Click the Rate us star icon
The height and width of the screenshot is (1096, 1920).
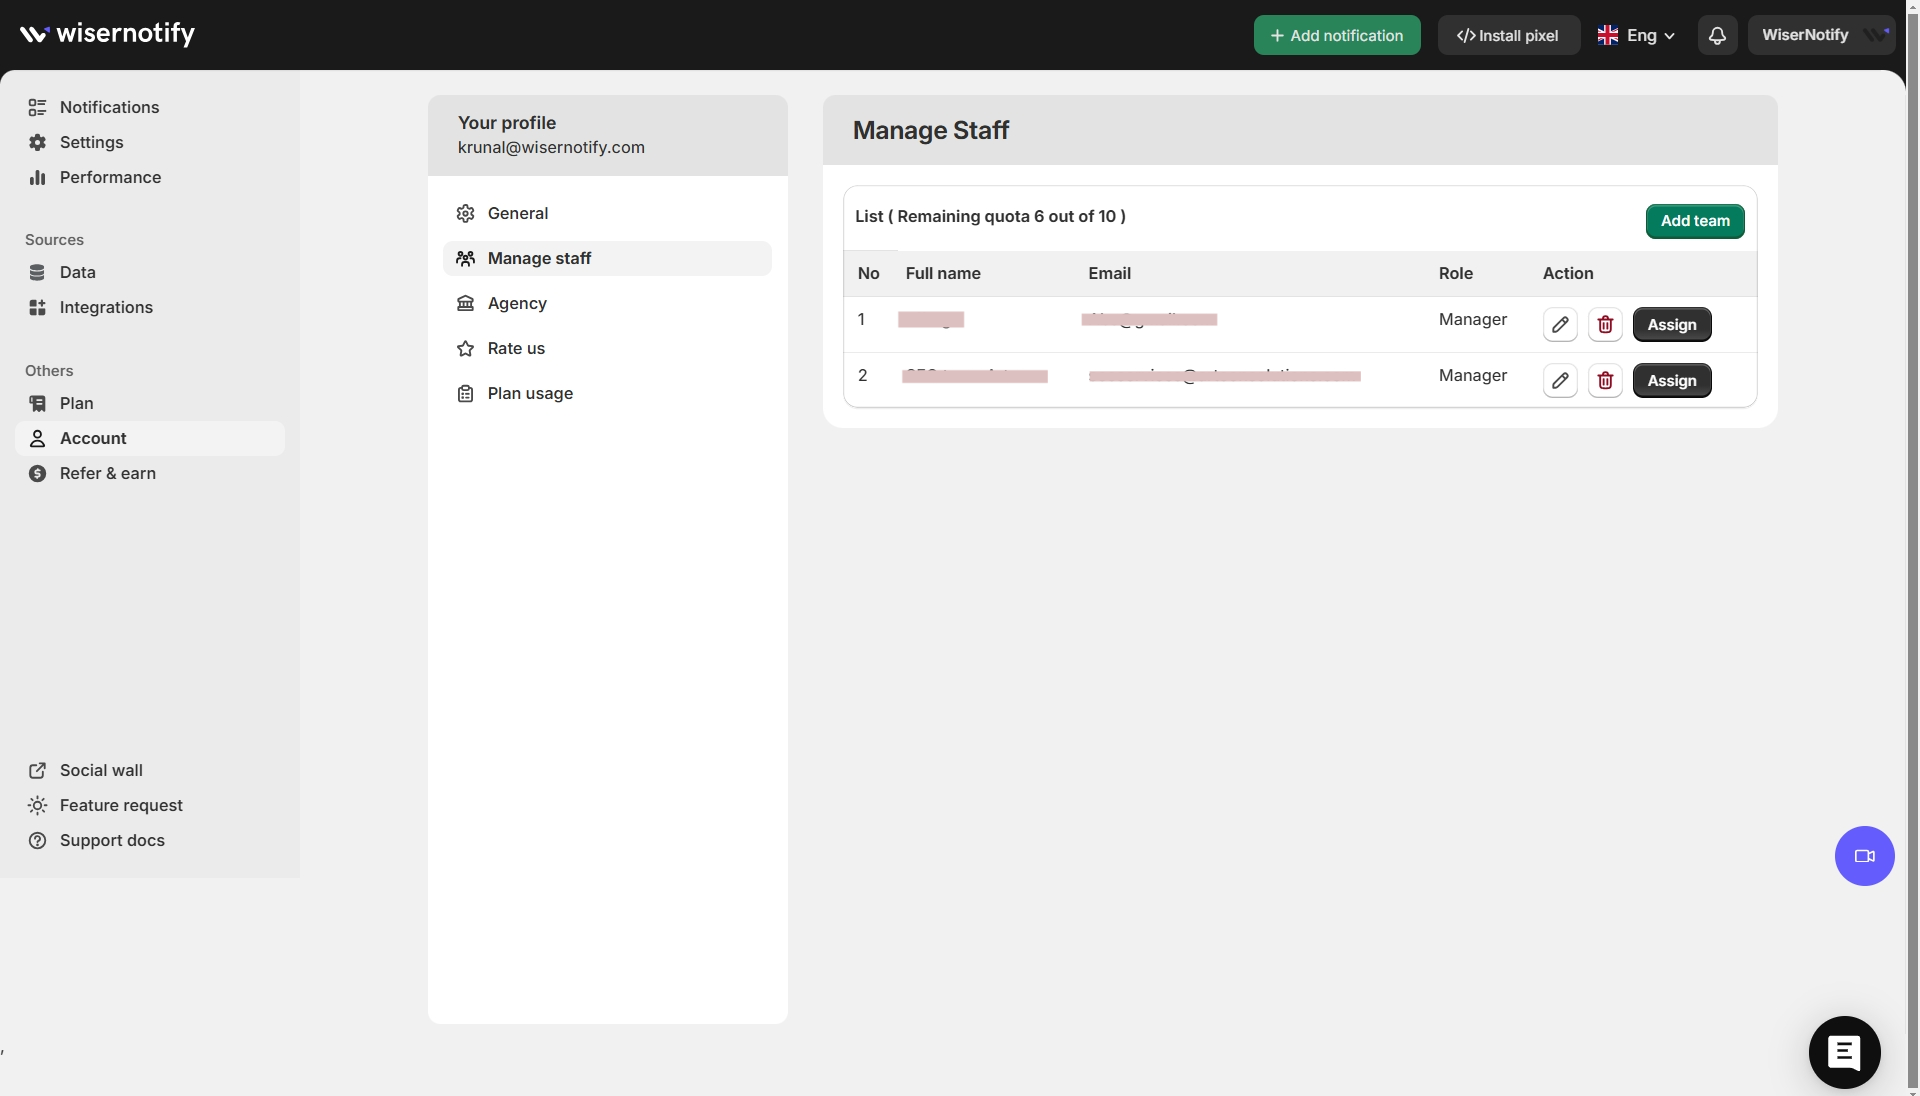(x=465, y=348)
